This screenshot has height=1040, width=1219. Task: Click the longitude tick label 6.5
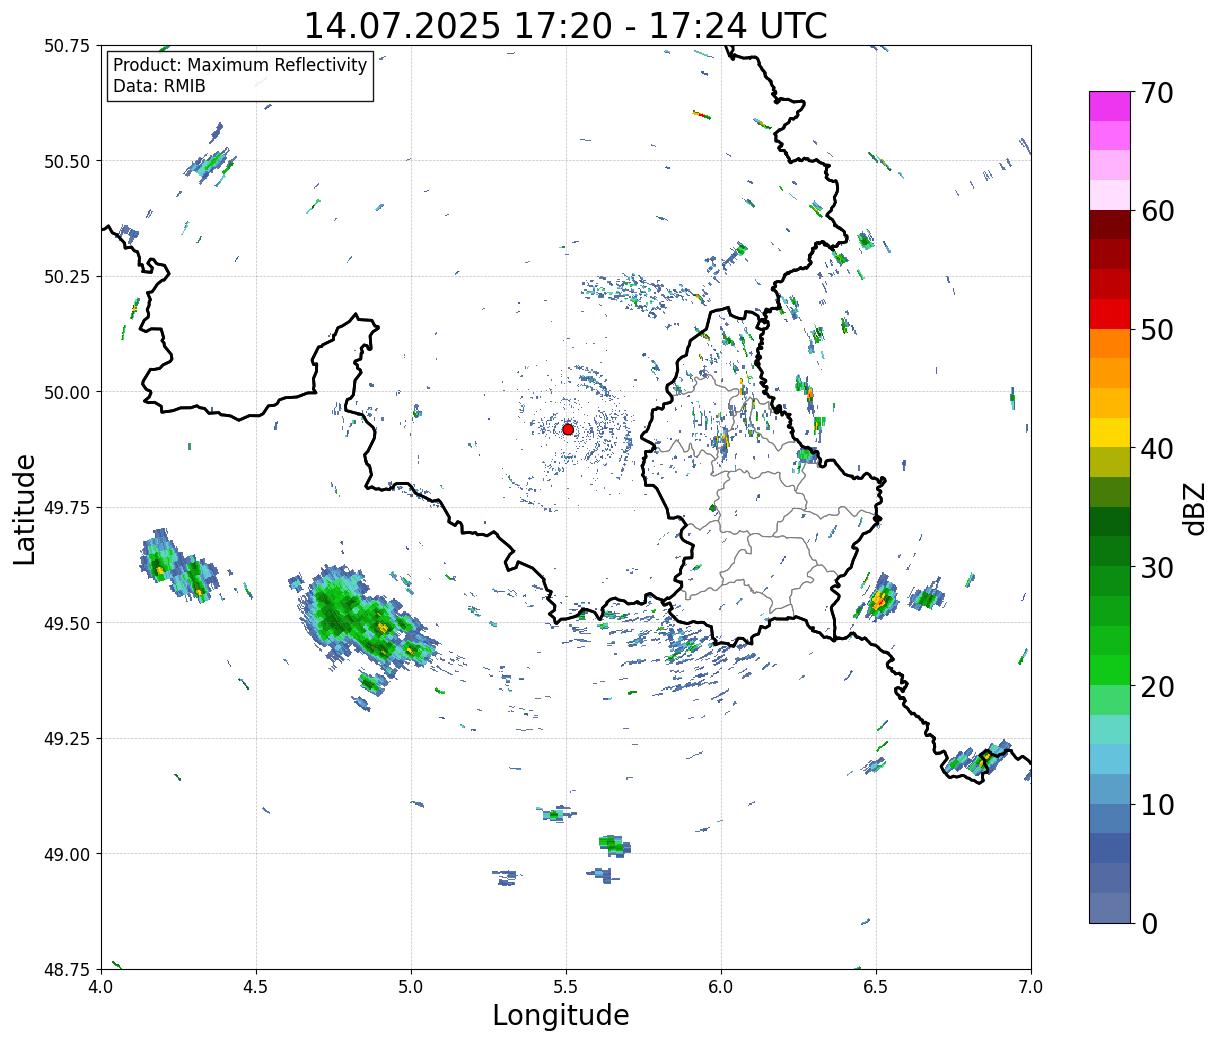point(876,986)
